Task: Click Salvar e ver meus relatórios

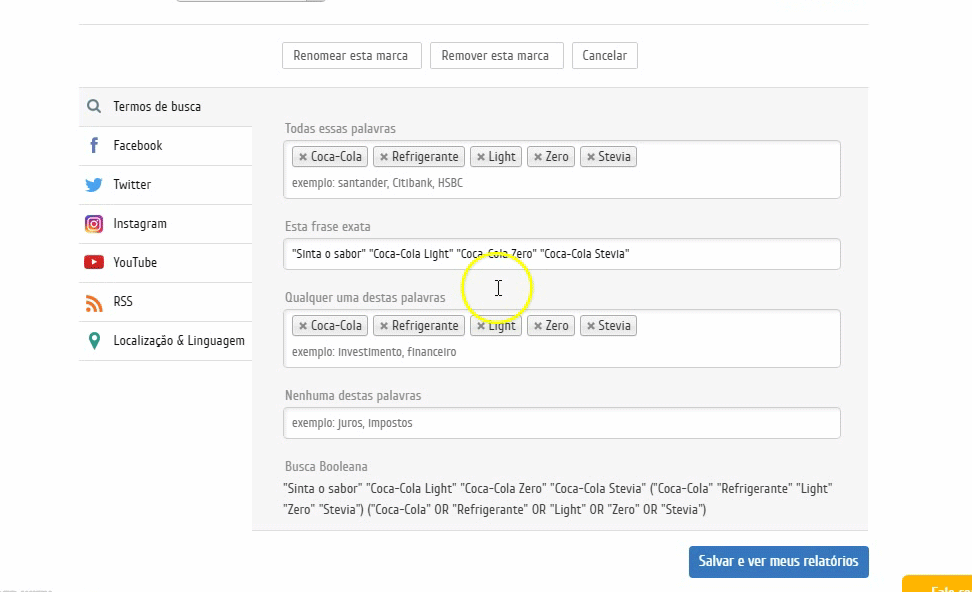Action: point(778,562)
